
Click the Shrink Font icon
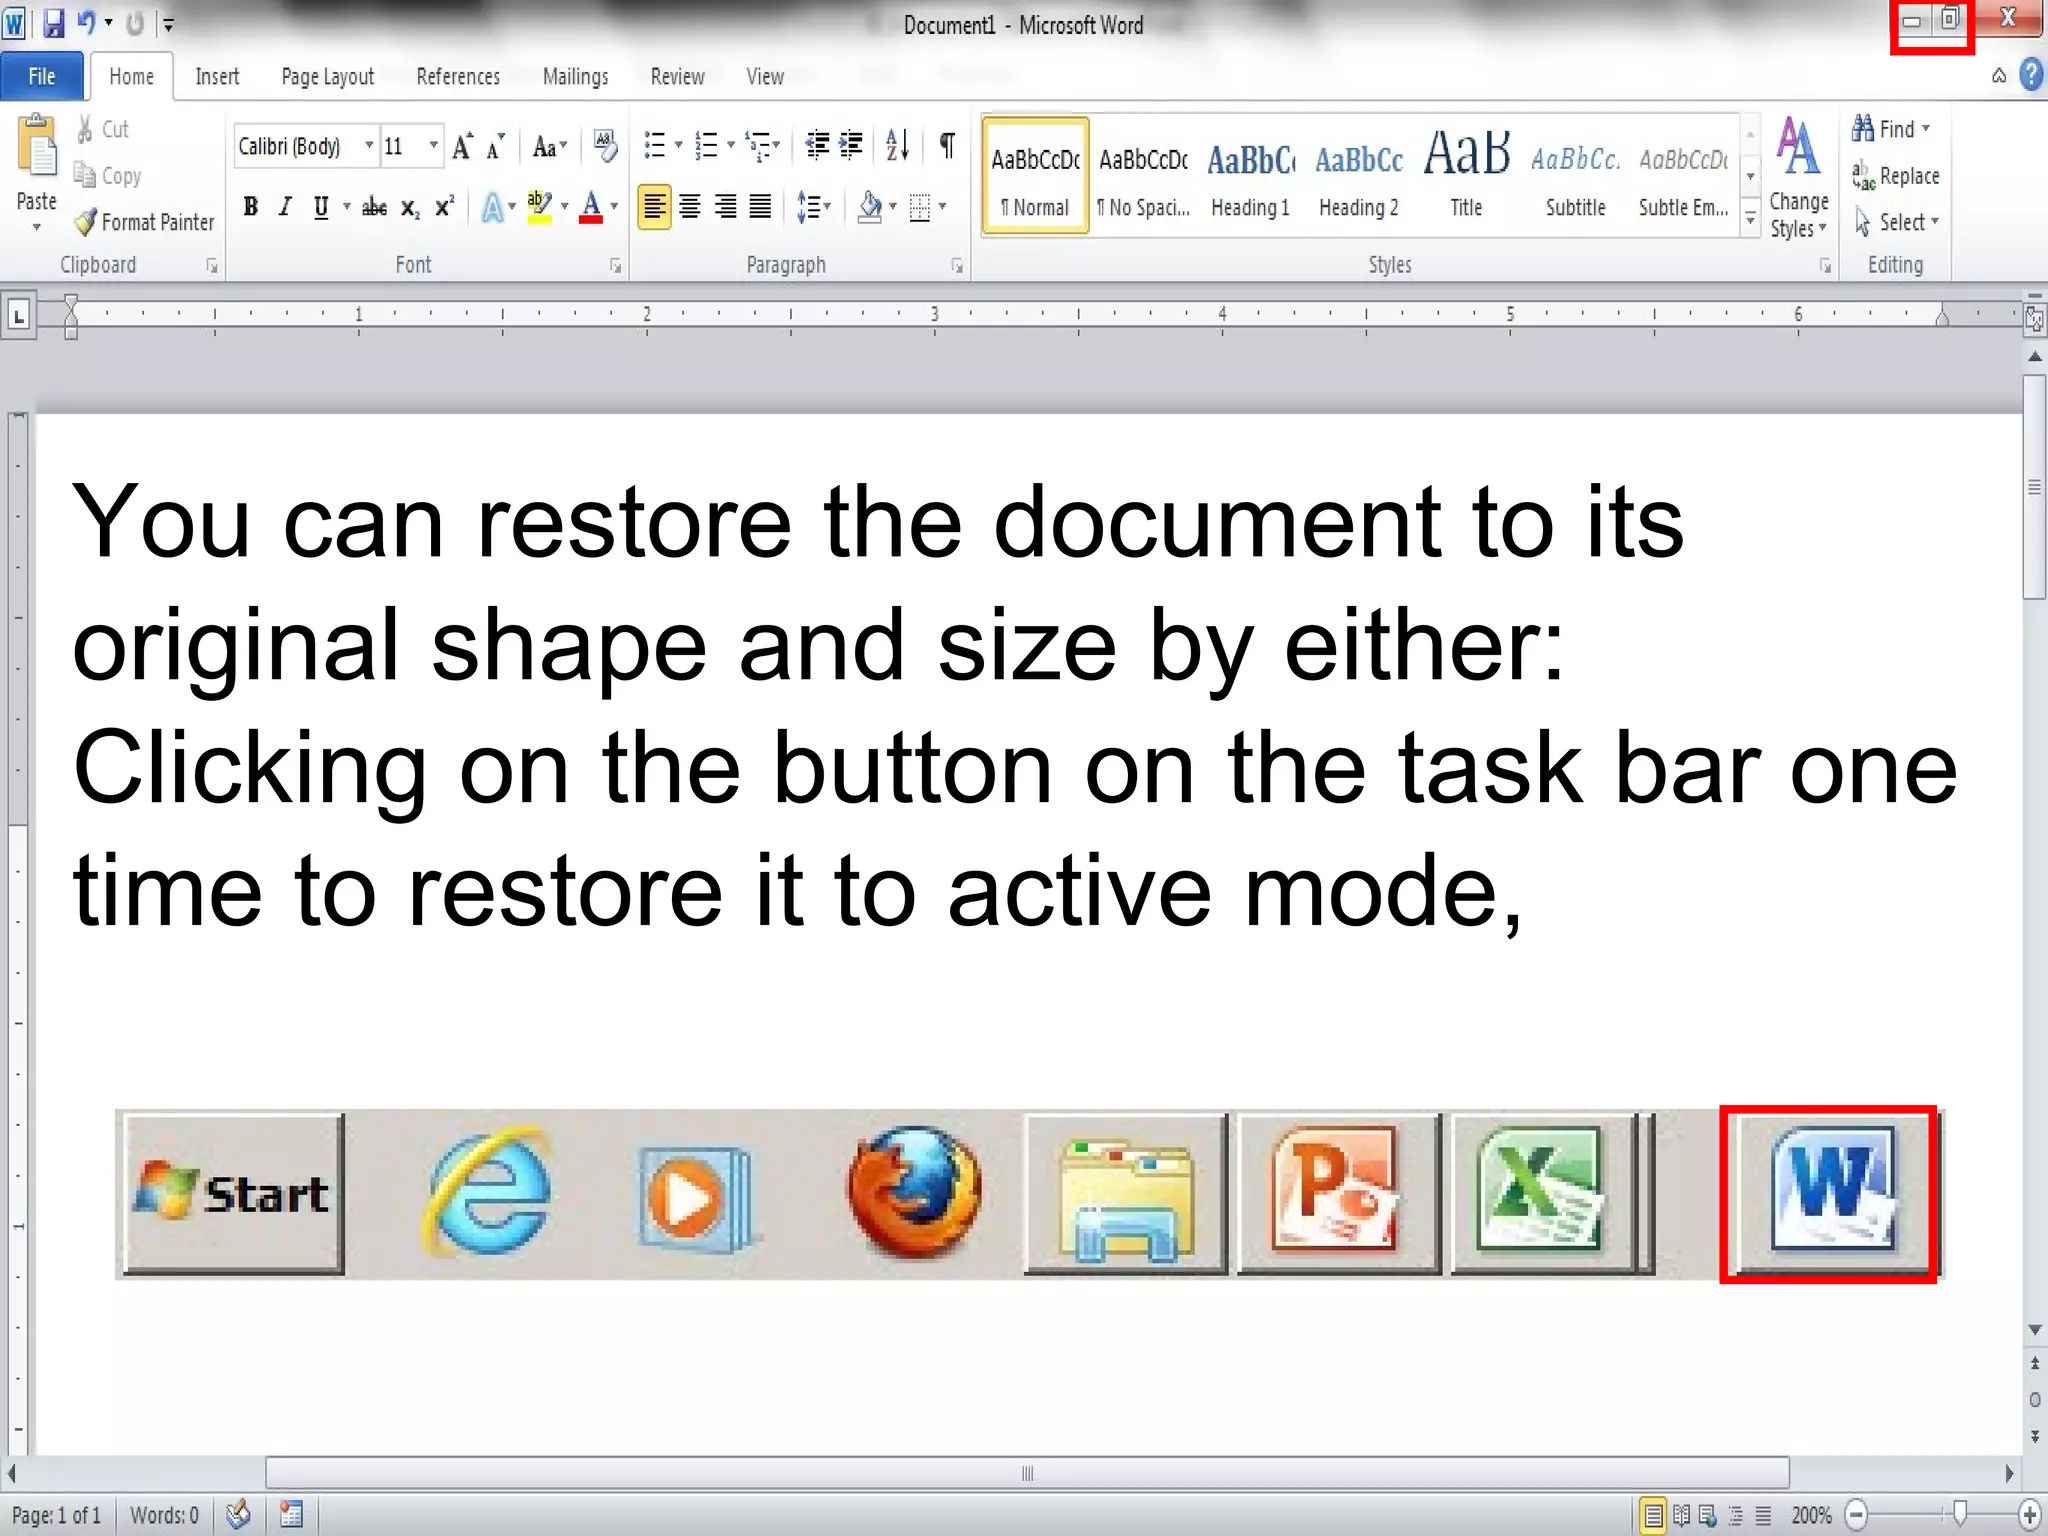[495, 147]
